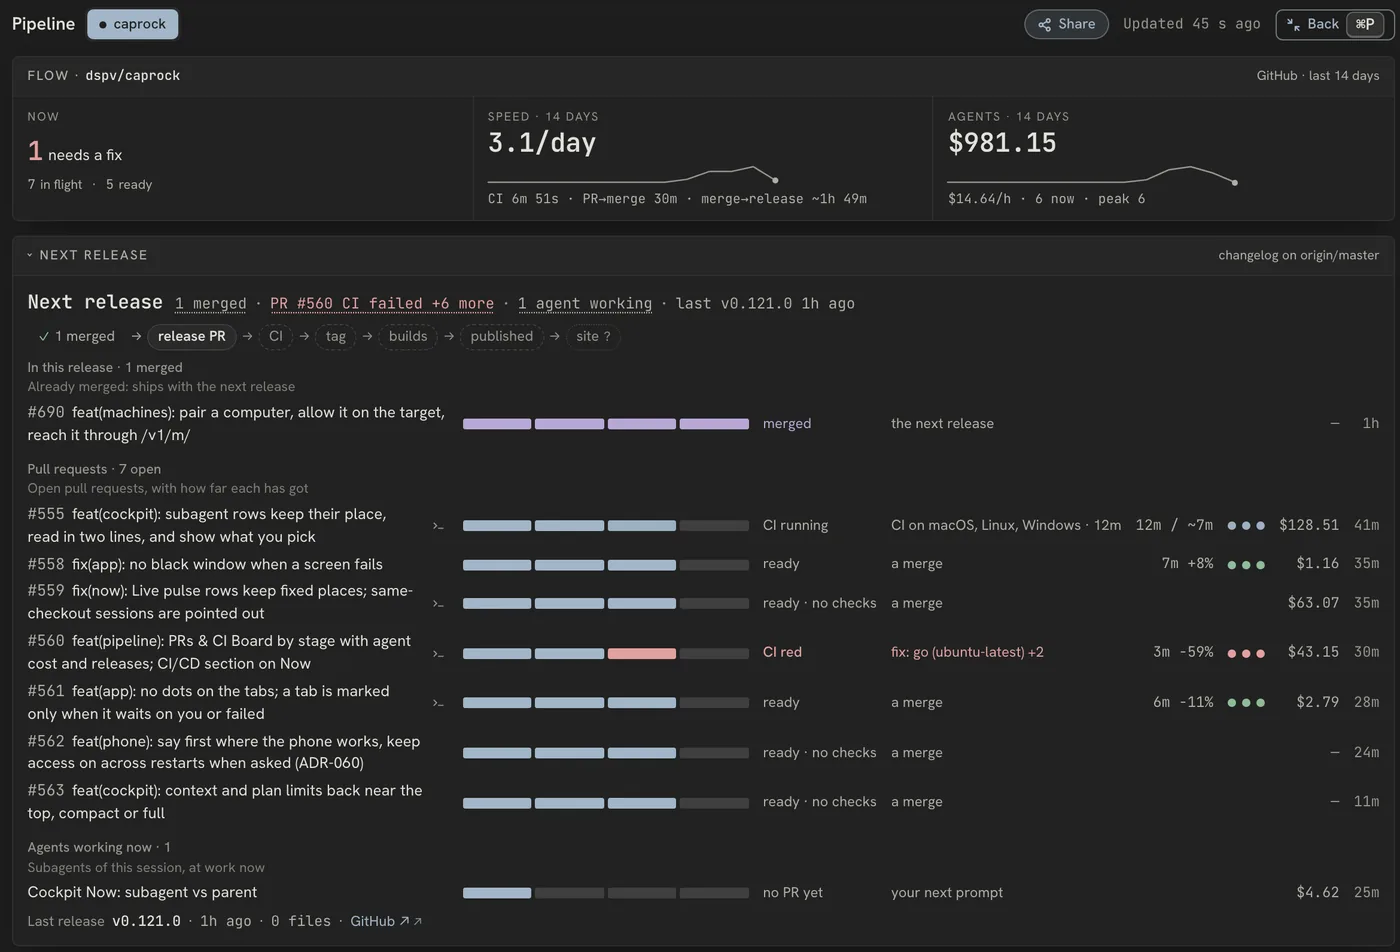Select the 'site ?' stage pill
The image size is (1400, 952).
594,337
